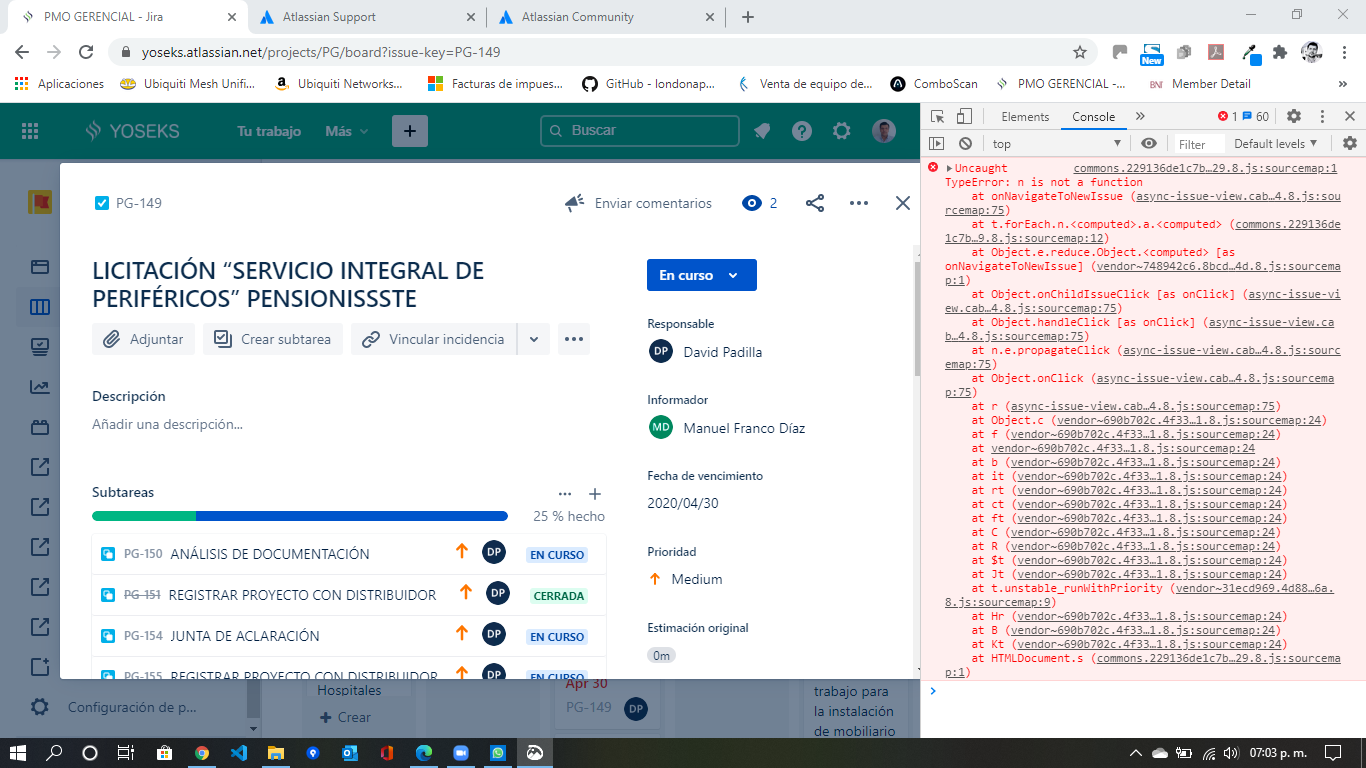
Task: Click the CERRADA status badge of PG-151
Action: (559, 596)
